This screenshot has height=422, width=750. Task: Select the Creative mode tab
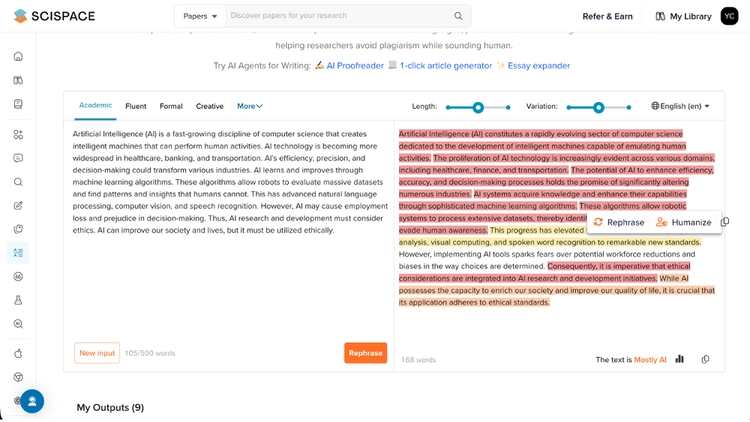tap(210, 106)
